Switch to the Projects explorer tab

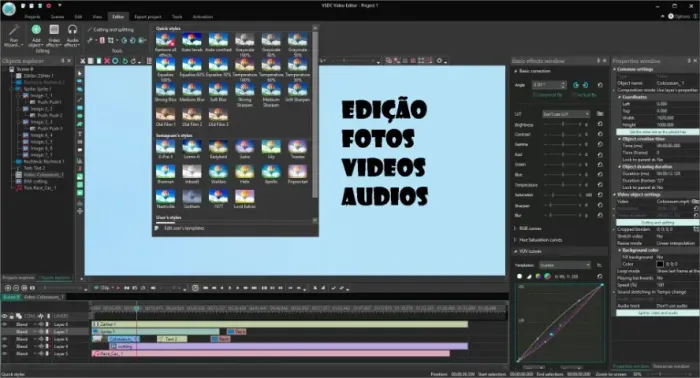18,278
